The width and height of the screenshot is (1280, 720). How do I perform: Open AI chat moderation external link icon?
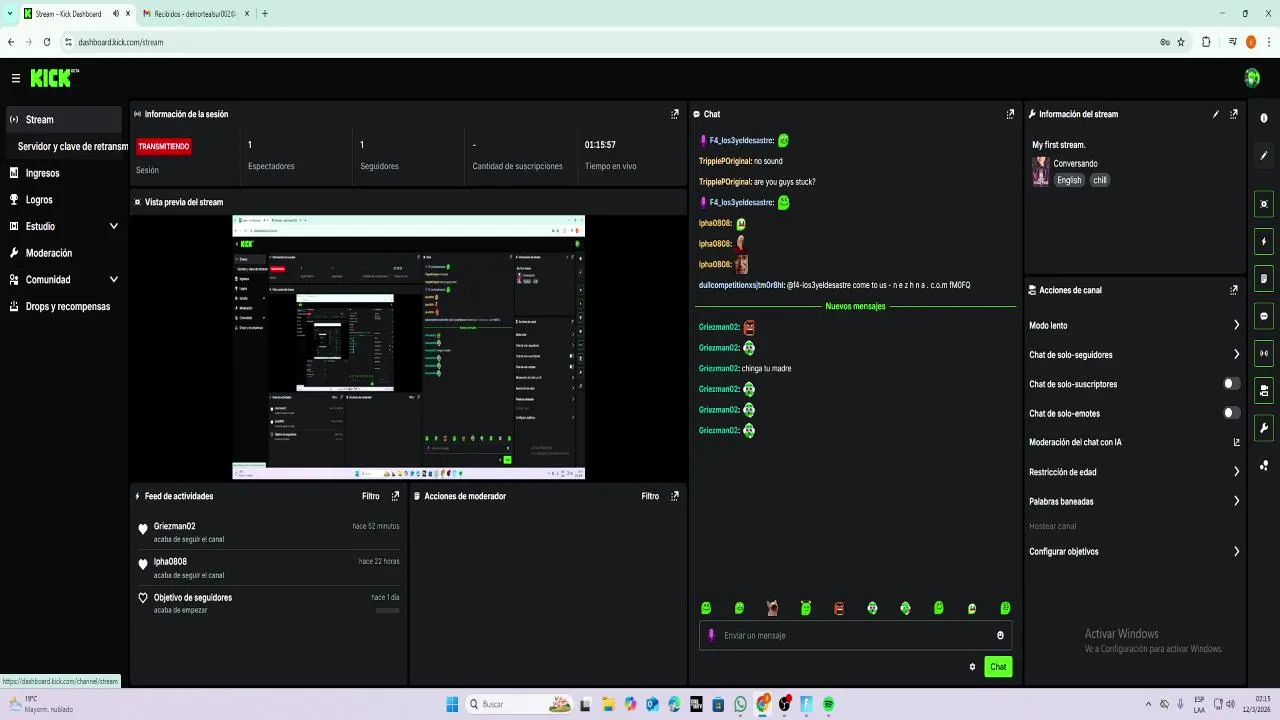1236,442
